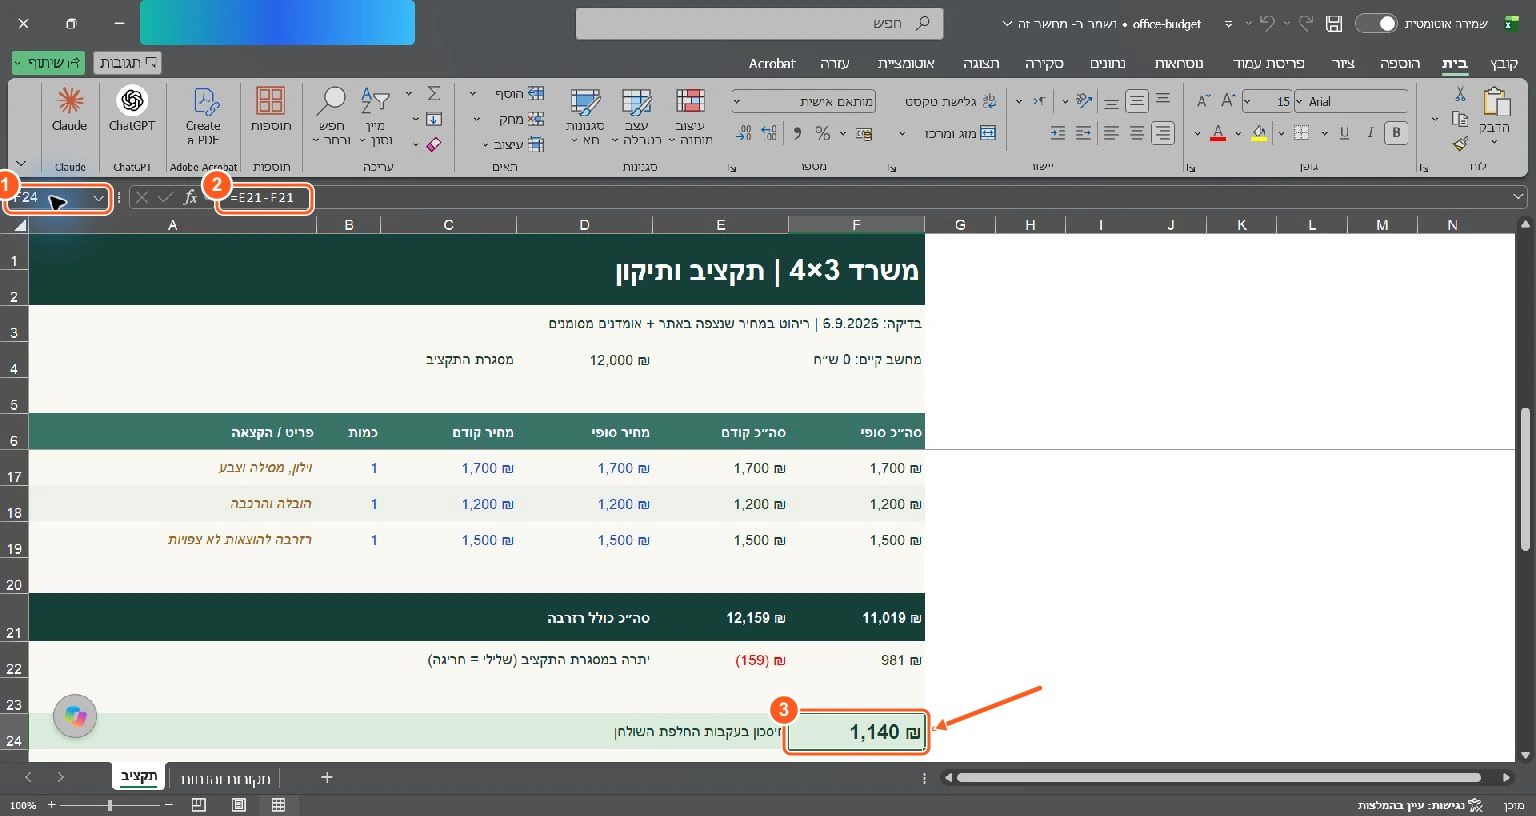Image resolution: width=1536 pixels, height=816 pixels.
Task: Click the שיתוף (Share) button
Action: 48,63
